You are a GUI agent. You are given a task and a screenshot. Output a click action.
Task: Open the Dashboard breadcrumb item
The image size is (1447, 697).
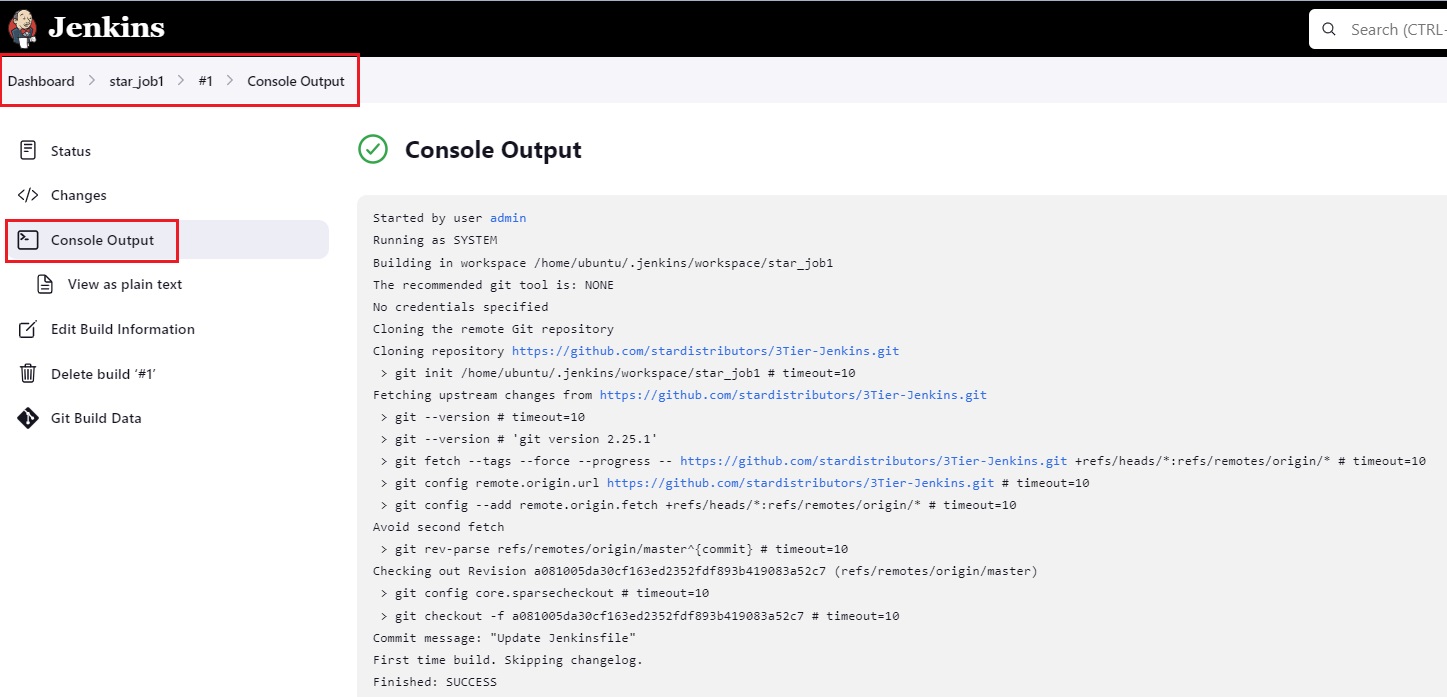point(41,81)
